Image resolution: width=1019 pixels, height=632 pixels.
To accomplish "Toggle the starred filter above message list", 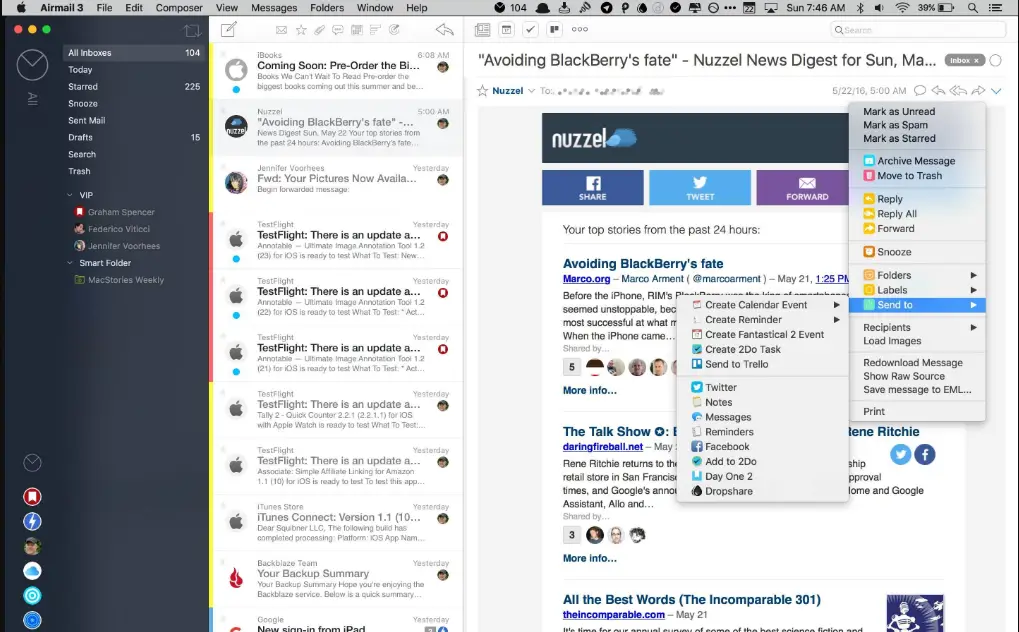I will click(301, 30).
